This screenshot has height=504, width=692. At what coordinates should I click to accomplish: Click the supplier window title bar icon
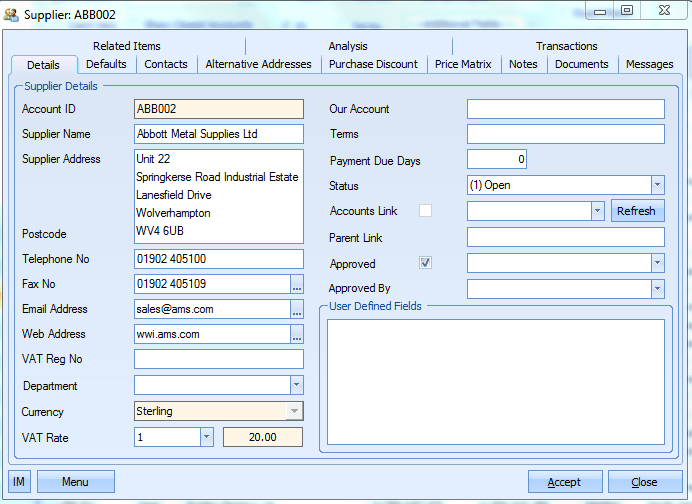pyautogui.click(x=13, y=12)
